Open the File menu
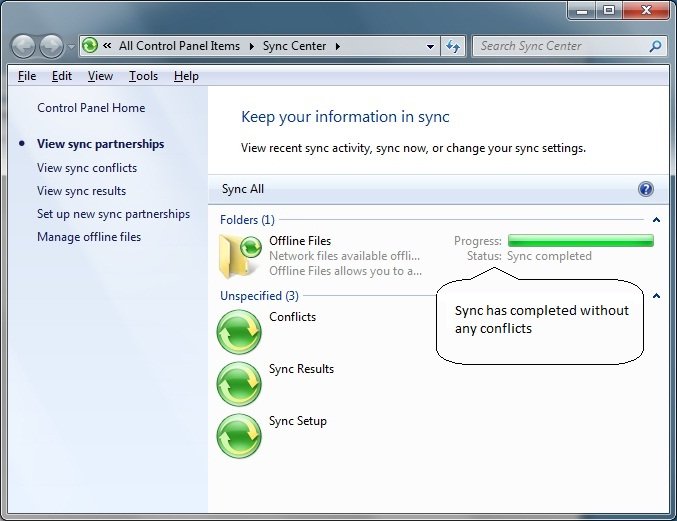This screenshot has width=677, height=521. (x=27, y=76)
